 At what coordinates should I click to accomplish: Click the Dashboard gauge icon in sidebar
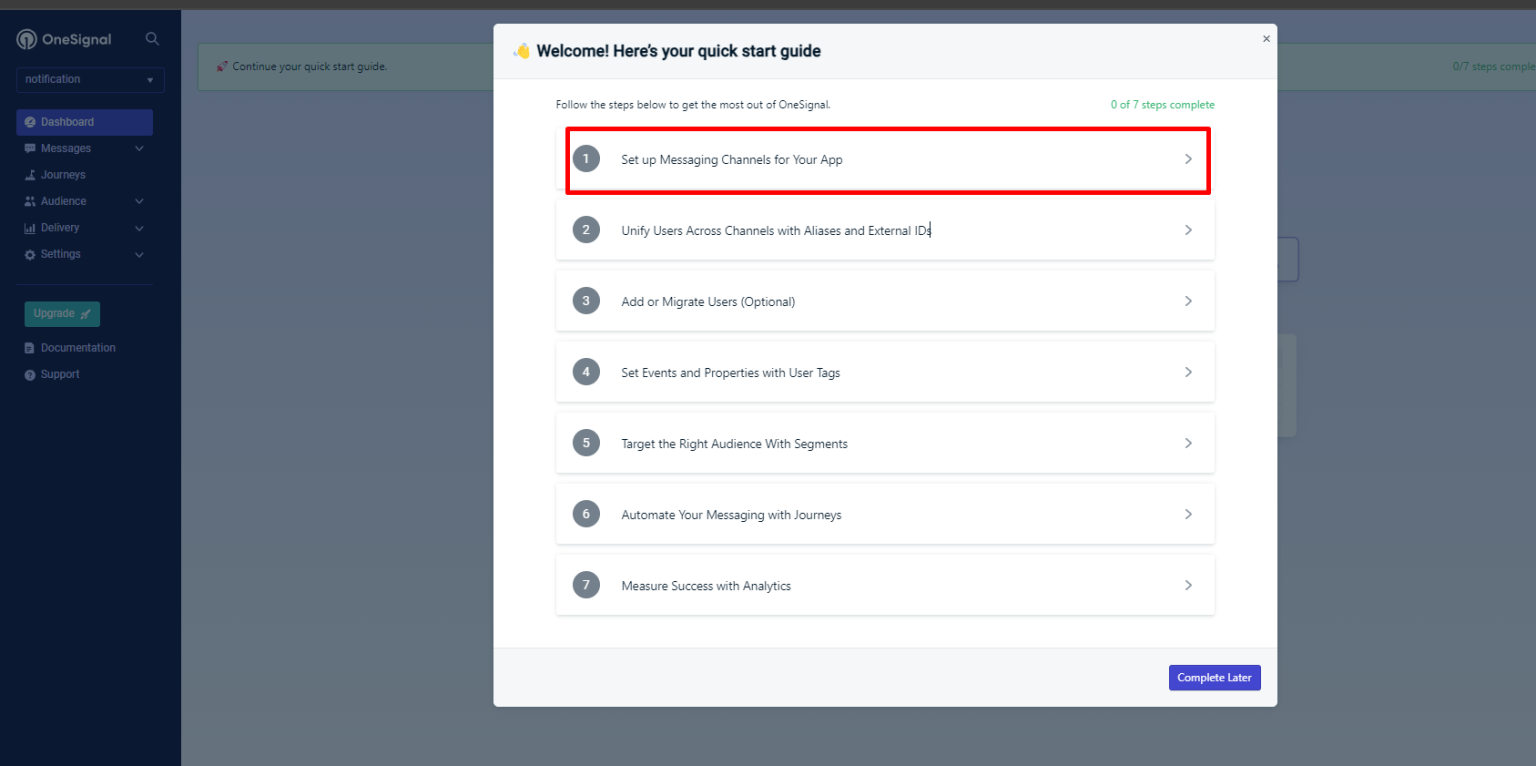point(30,122)
